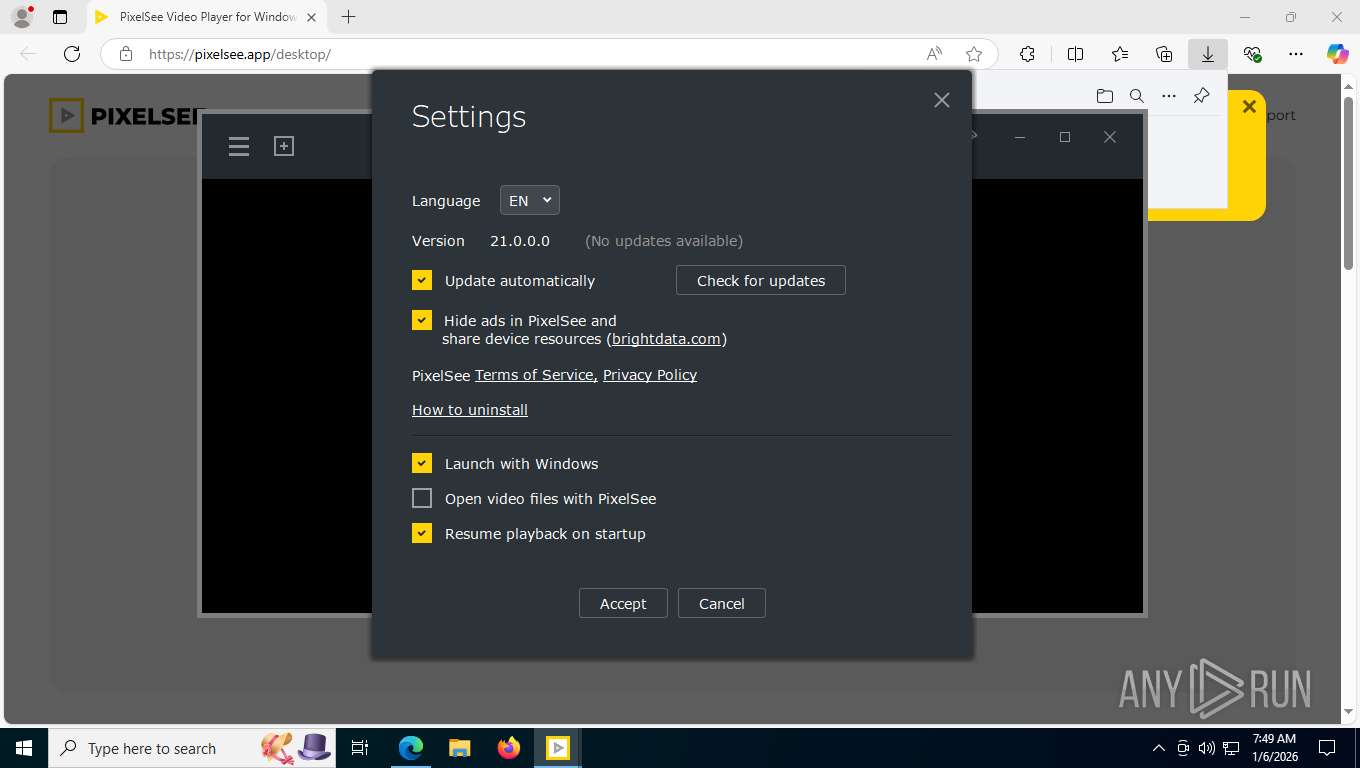The width and height of the screenshot is (1360, 768).
Task: Open PixelSee from the taskbar
Action: pyautogui.click(x=558, y=748)
